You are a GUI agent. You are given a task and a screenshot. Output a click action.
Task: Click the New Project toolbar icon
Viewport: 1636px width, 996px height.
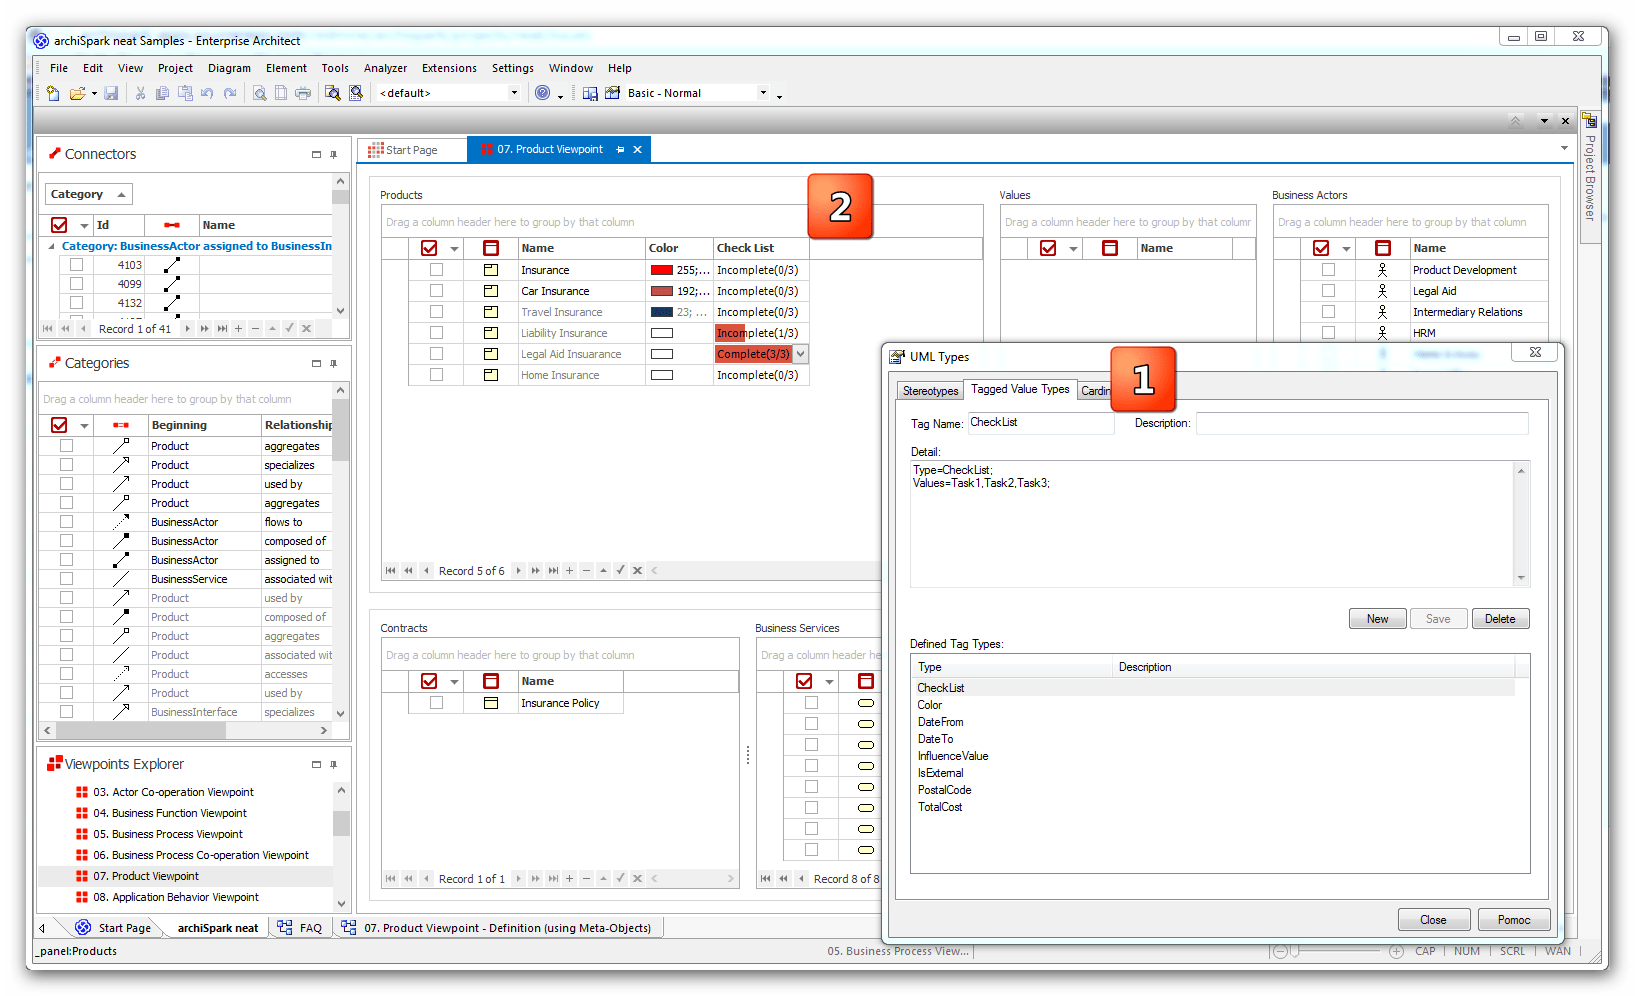pos(53,93)
